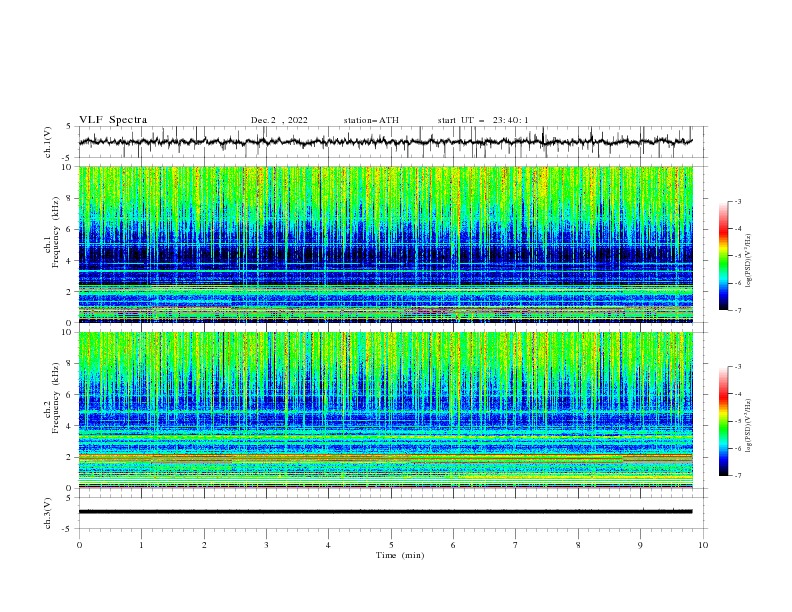Click time axis tick label "0"
Viewport: 792px width, 612px height.
tap(79, 545)
